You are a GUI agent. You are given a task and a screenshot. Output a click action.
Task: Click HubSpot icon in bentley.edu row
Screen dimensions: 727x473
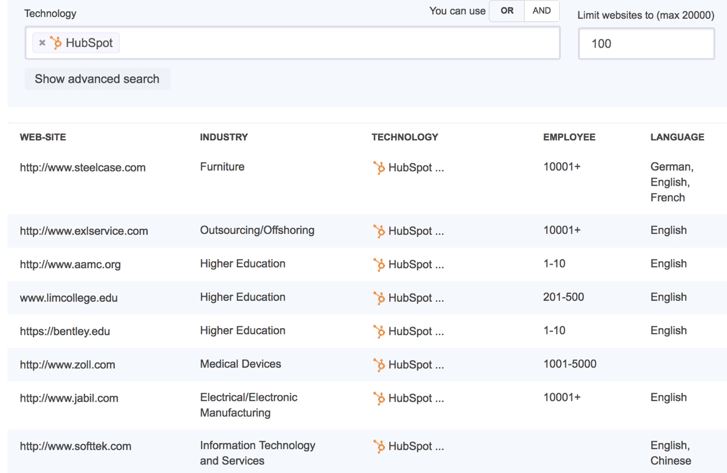click(379, 331)
